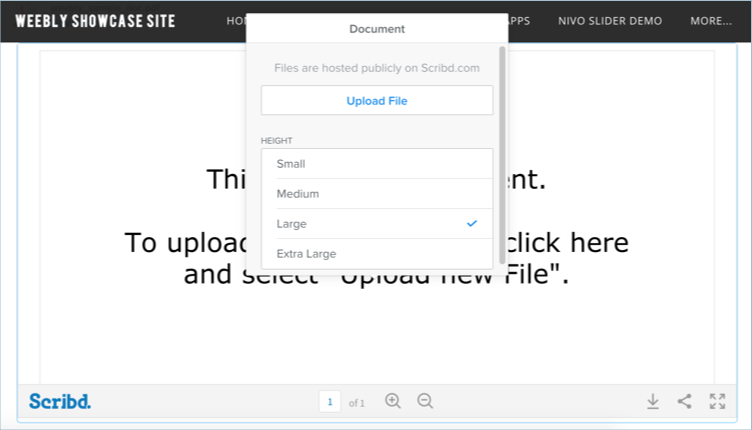Zoom out on the Scribd document

tap(425, 401)
